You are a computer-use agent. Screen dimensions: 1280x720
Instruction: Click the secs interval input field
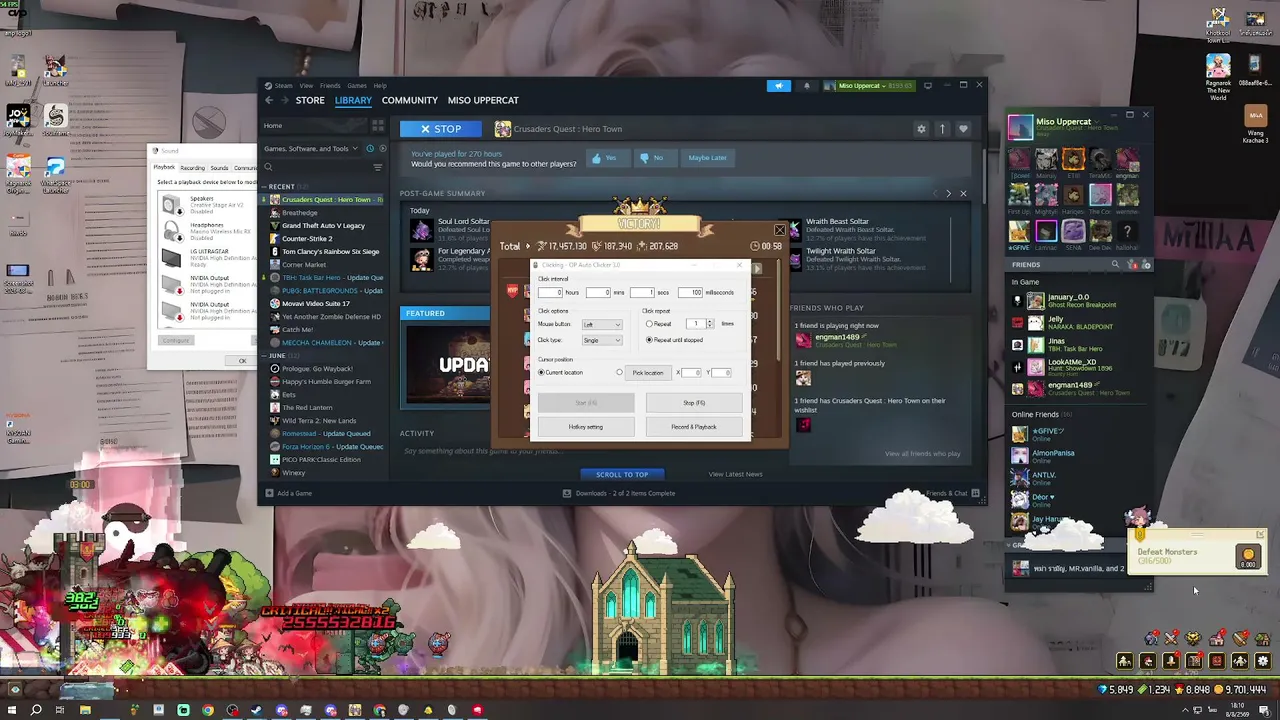(642, 293)
